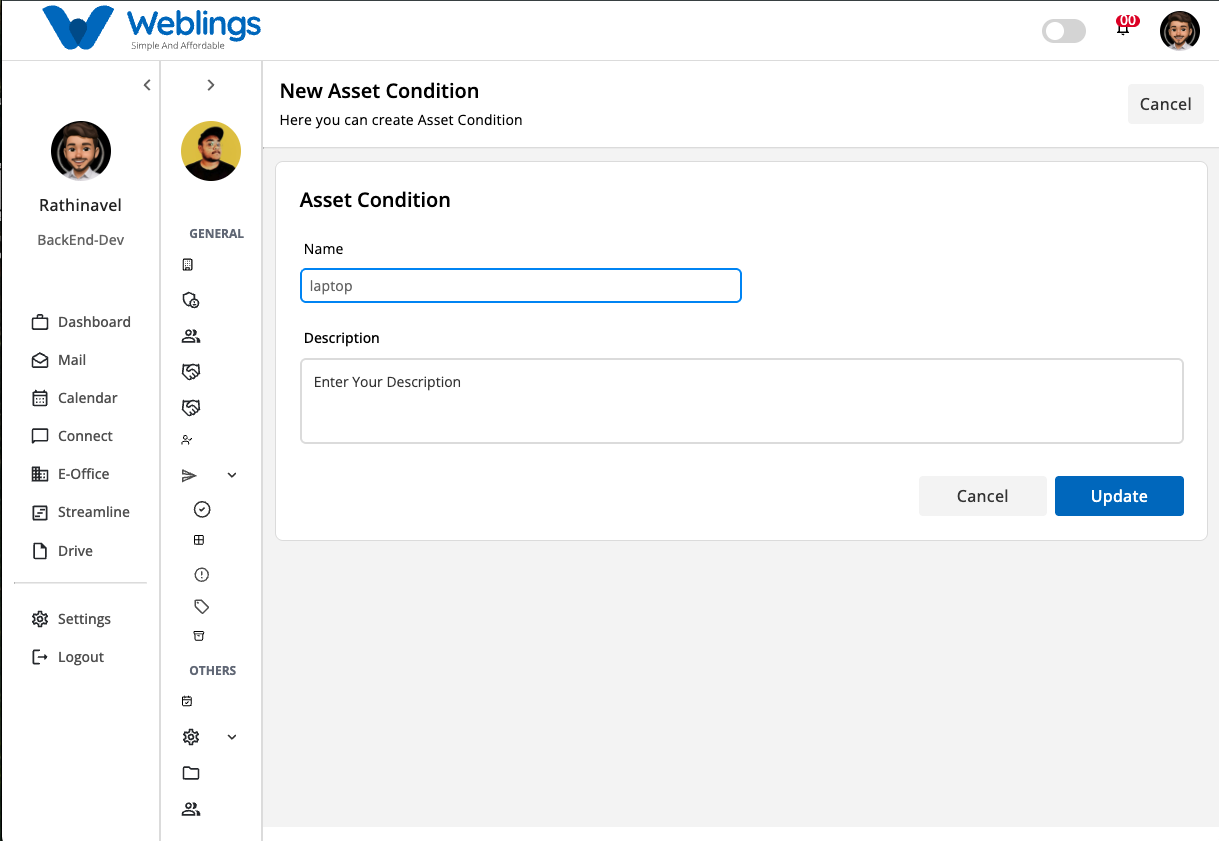Open Connect from the sidebar
The image size is (1219, 841).
[x=72, y=436]
